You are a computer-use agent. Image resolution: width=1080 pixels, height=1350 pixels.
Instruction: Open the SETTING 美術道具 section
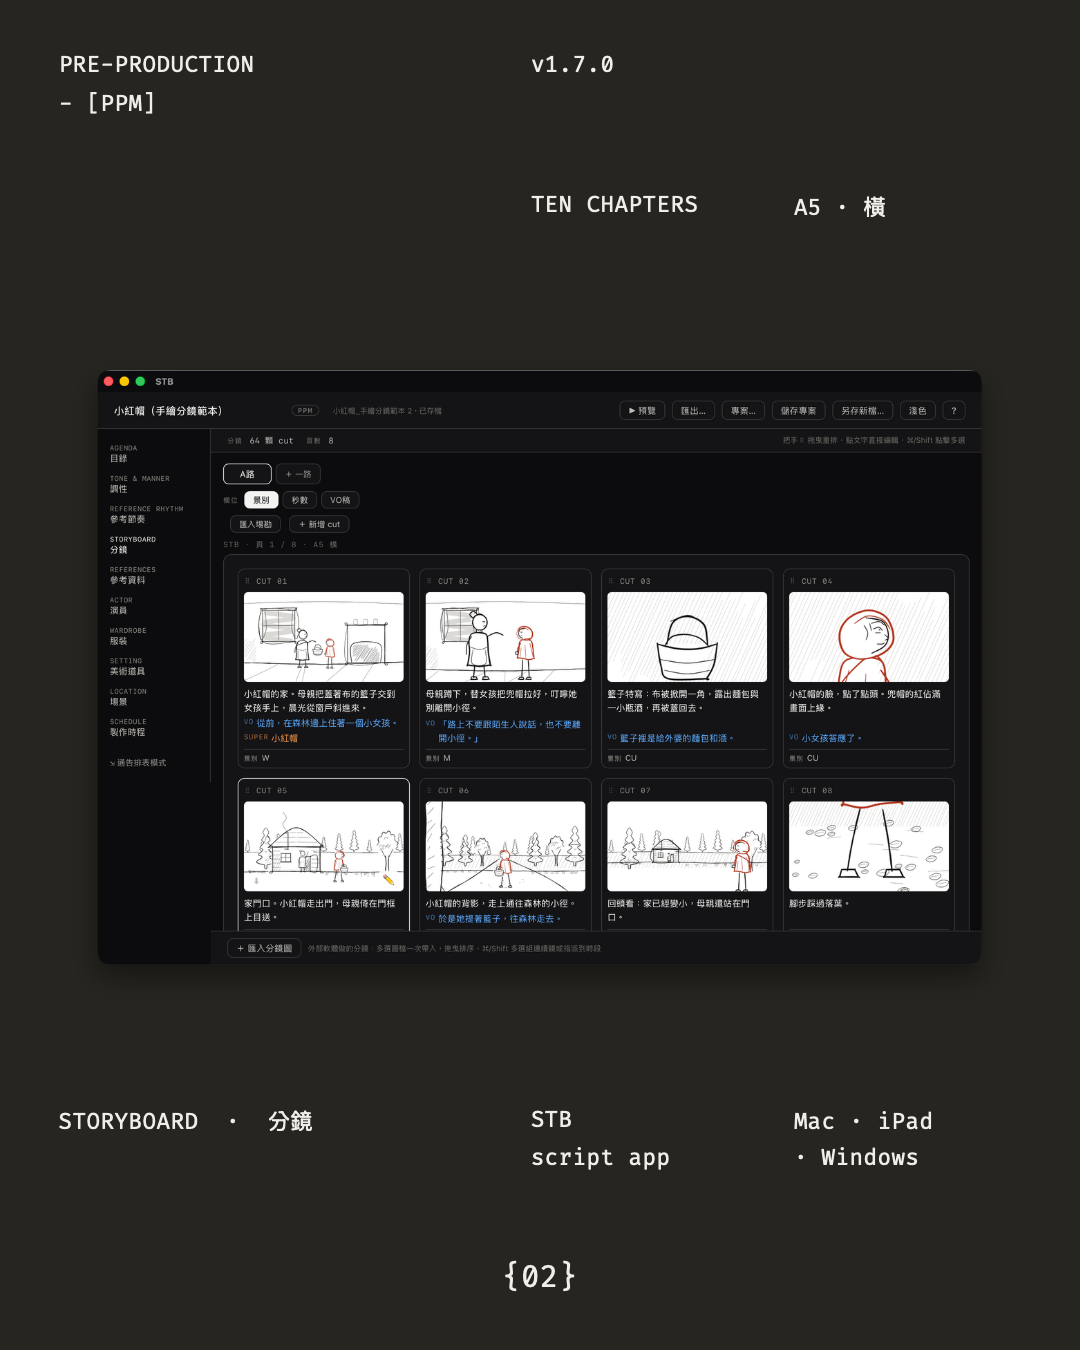click(127, 666)
